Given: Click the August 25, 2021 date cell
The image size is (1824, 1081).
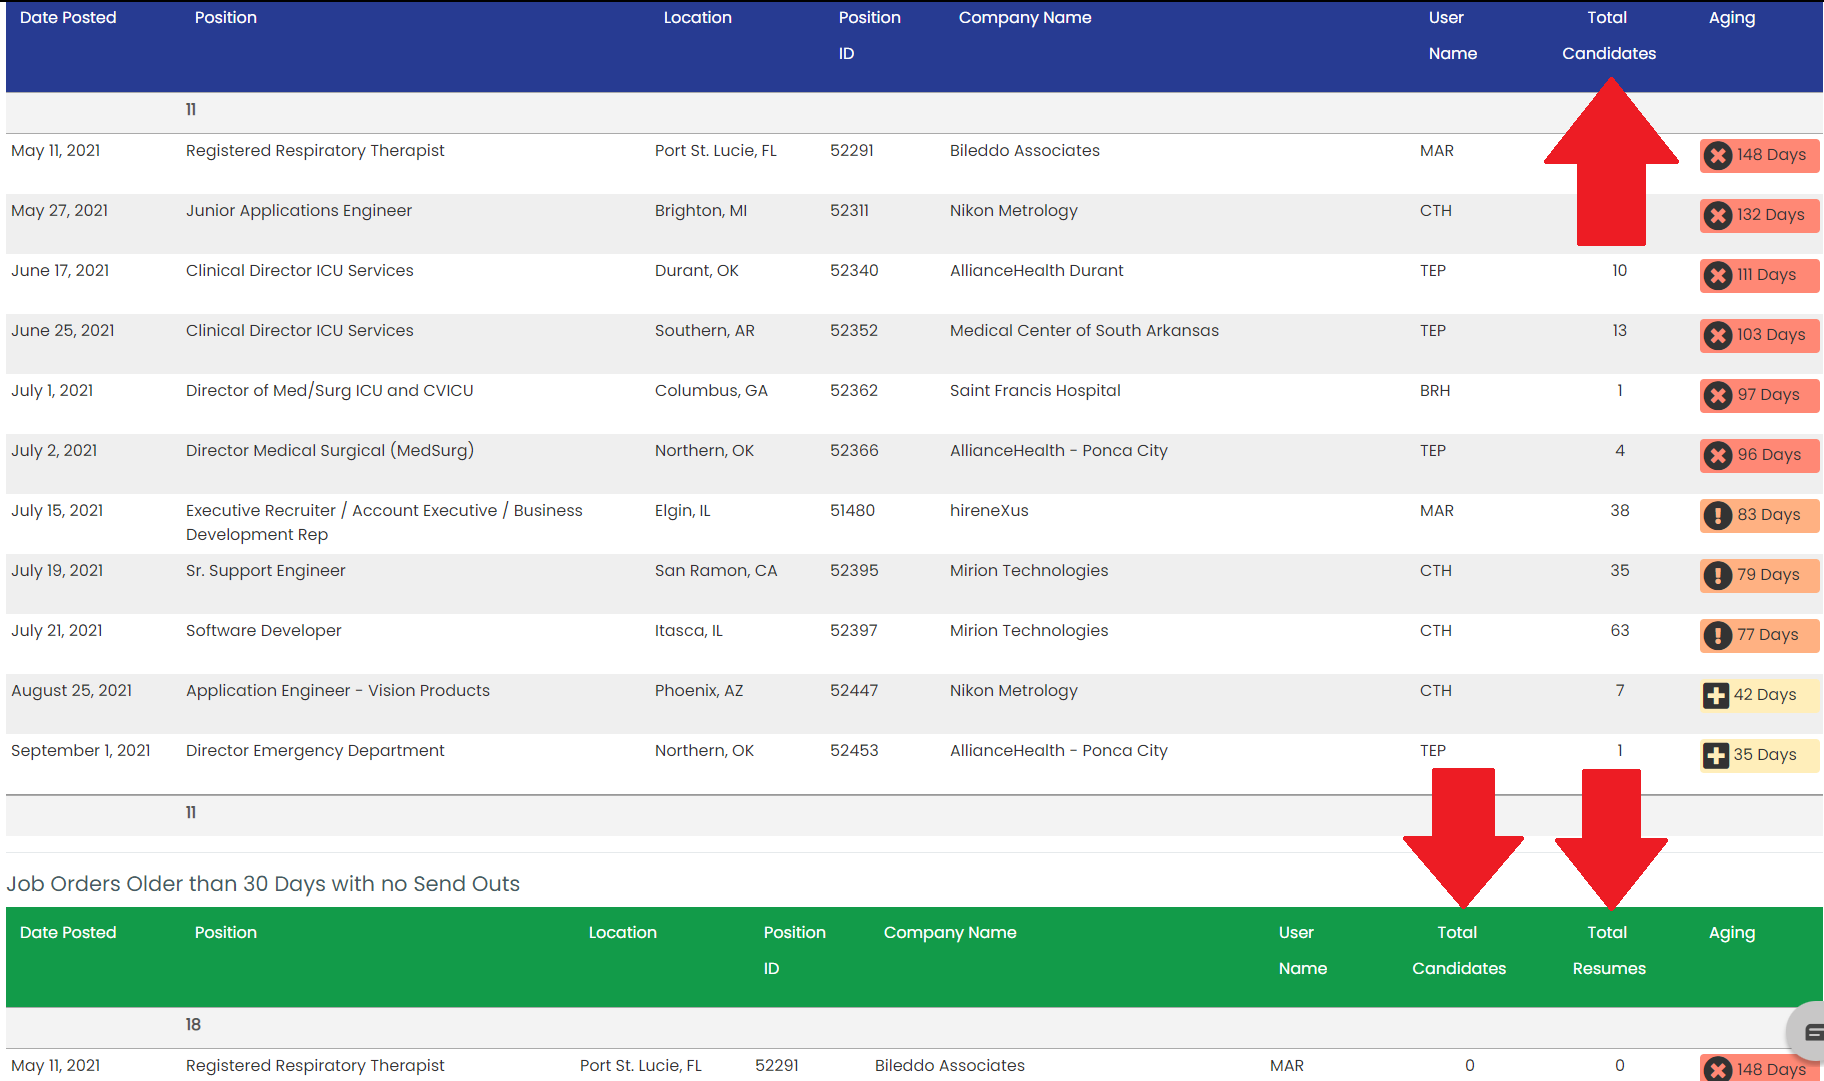Looking at the screenshot, I should coord(71,691).
